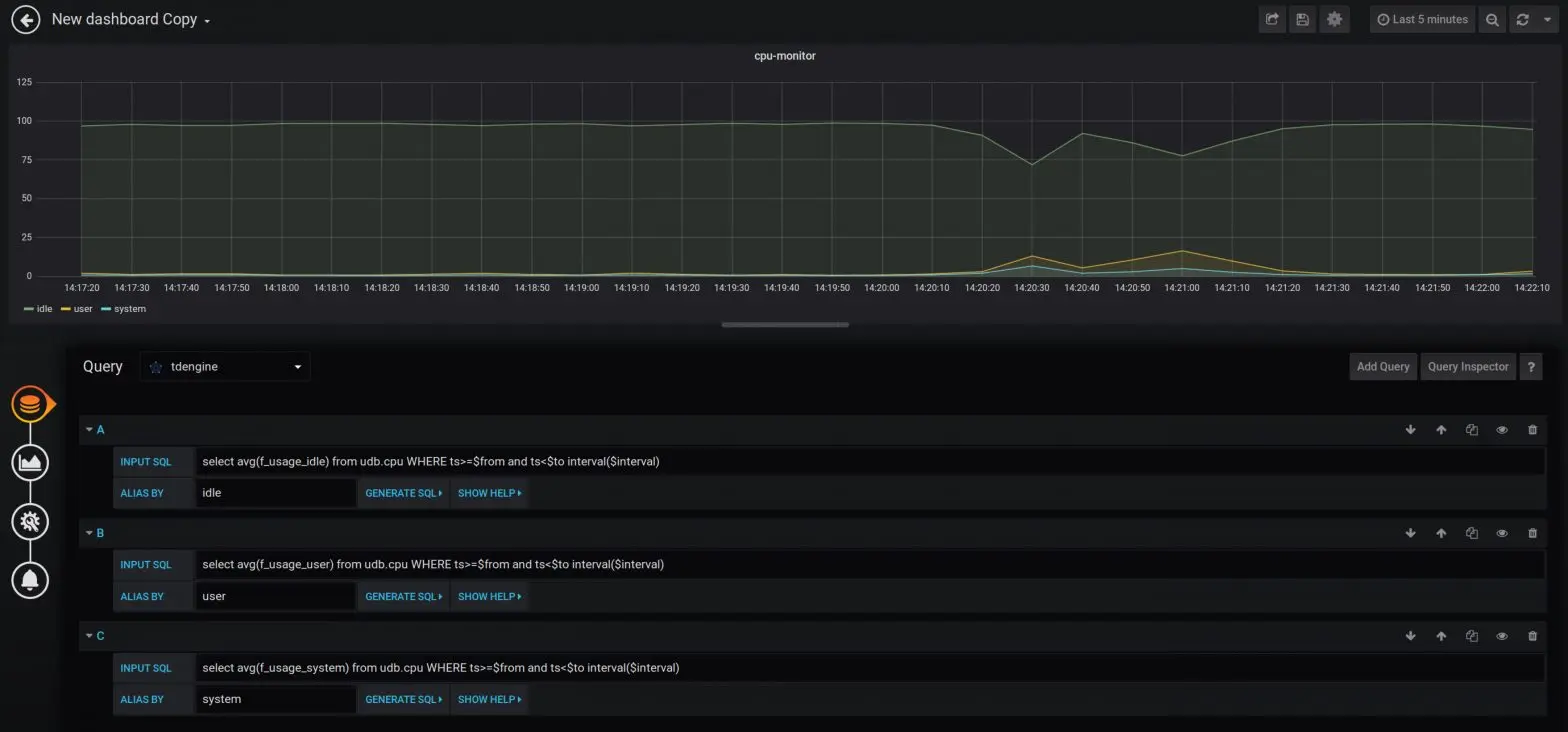This screenshot has width=1568, height=732.
Task: Open the Alert bell tab icon
Action: (30, 579)
